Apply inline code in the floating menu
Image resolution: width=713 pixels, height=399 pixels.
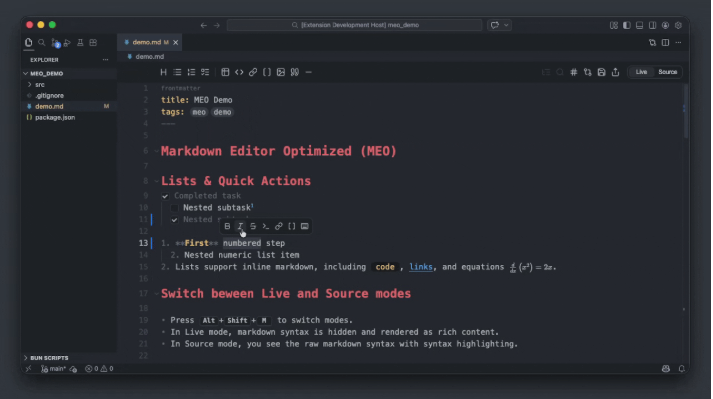(266, 226)
